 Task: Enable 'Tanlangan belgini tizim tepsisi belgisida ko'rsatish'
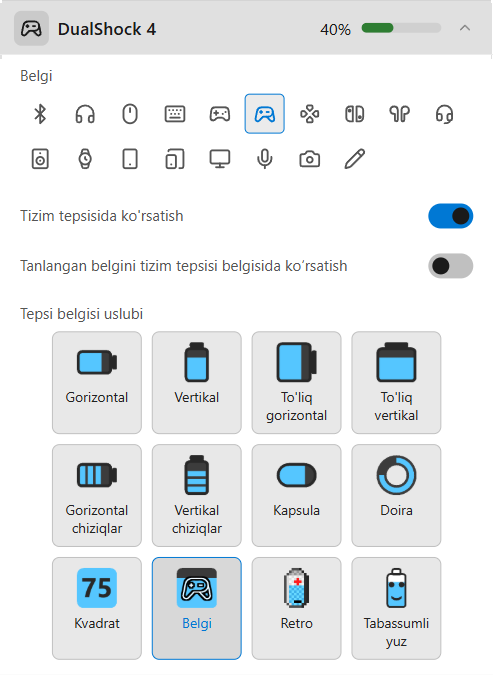(x=450, y=266)
